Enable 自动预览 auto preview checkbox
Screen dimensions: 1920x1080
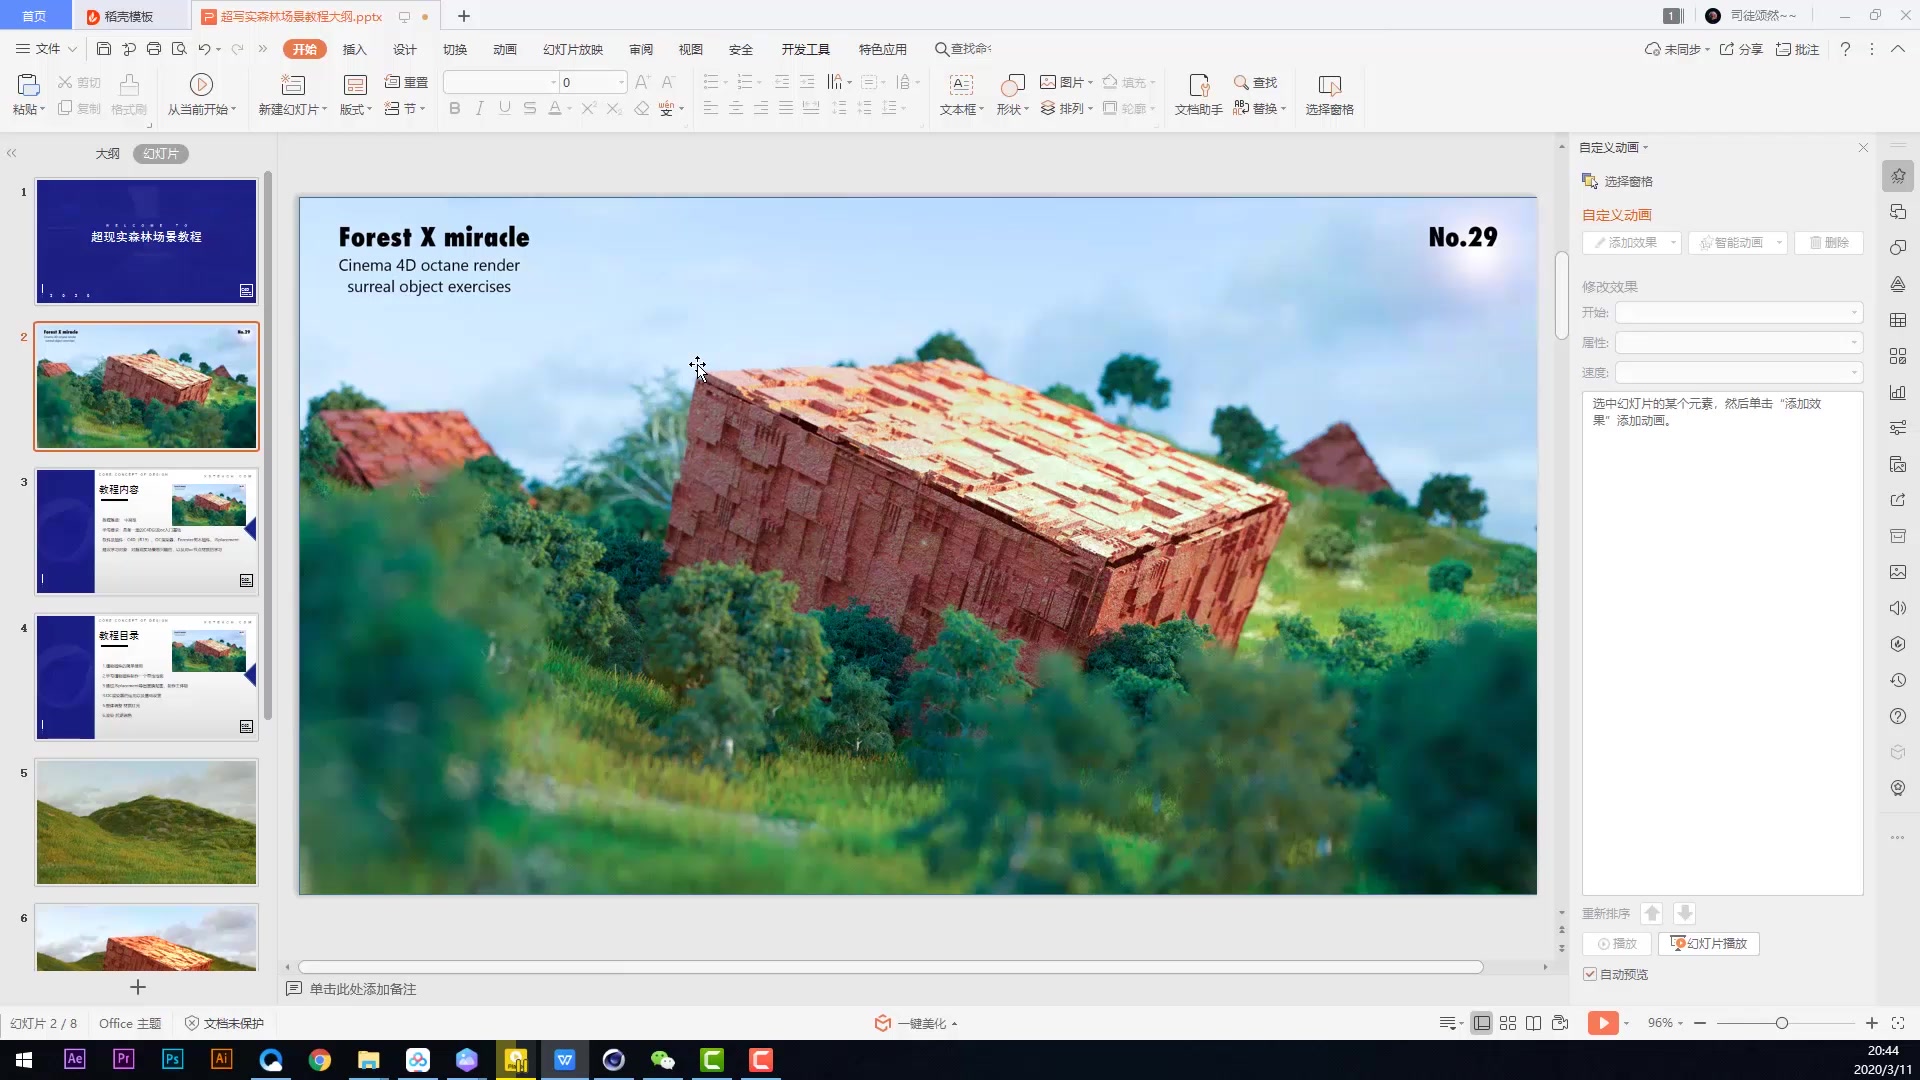(x=1590, y=973)
